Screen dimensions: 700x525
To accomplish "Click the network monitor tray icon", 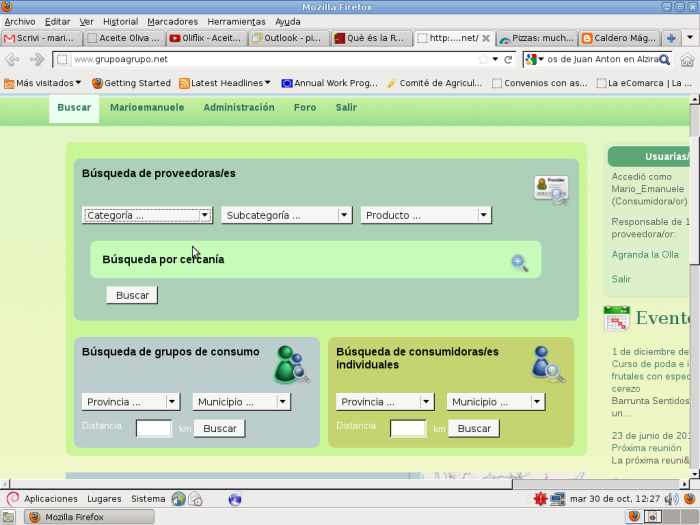I will pos(558,499).
